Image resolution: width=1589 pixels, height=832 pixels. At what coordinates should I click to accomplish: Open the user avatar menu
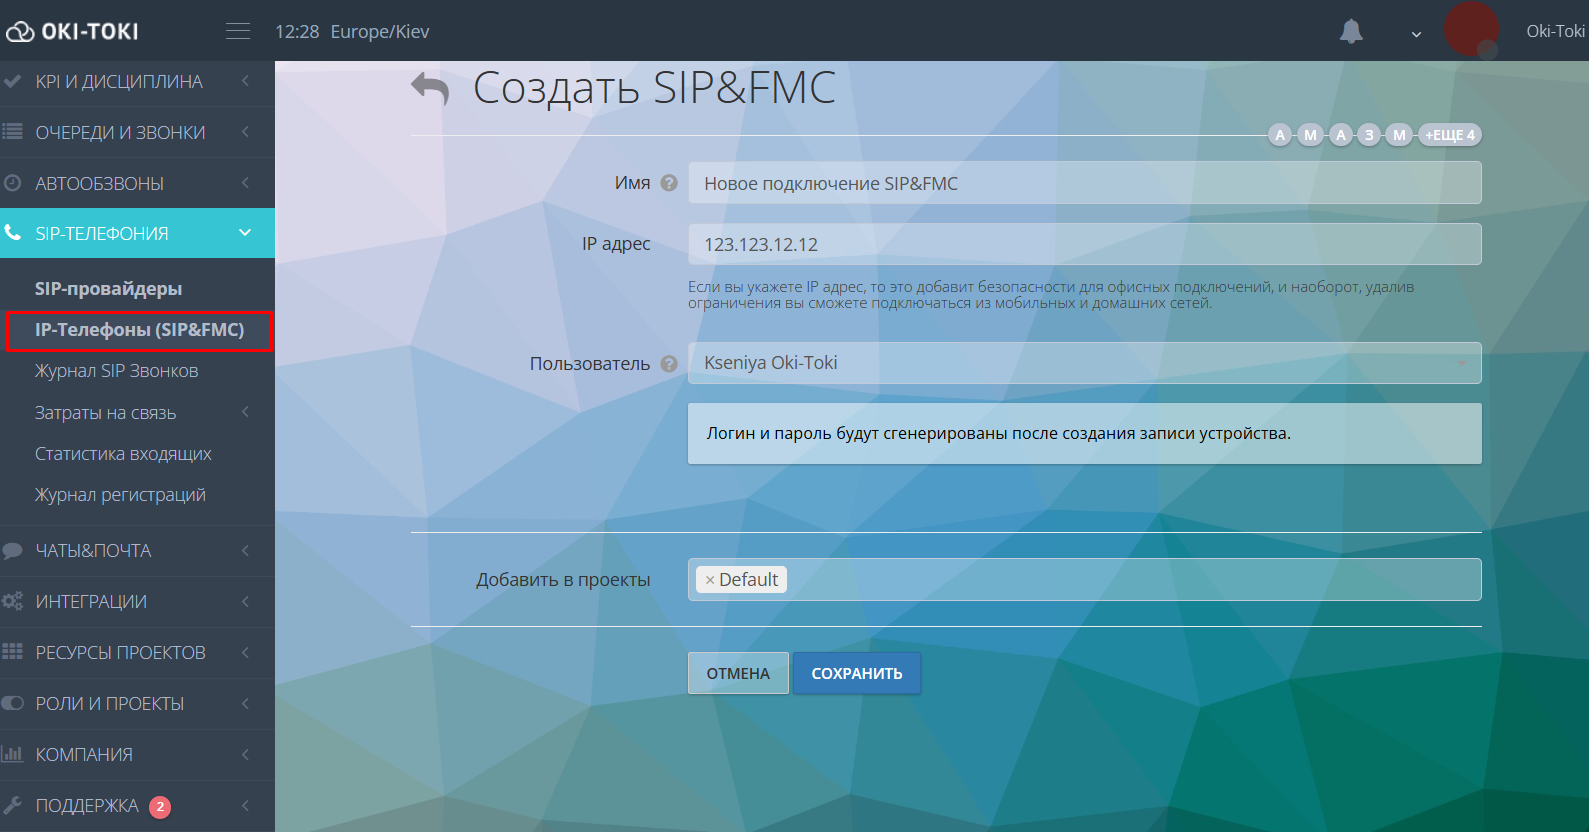[x=1471, y=29]
